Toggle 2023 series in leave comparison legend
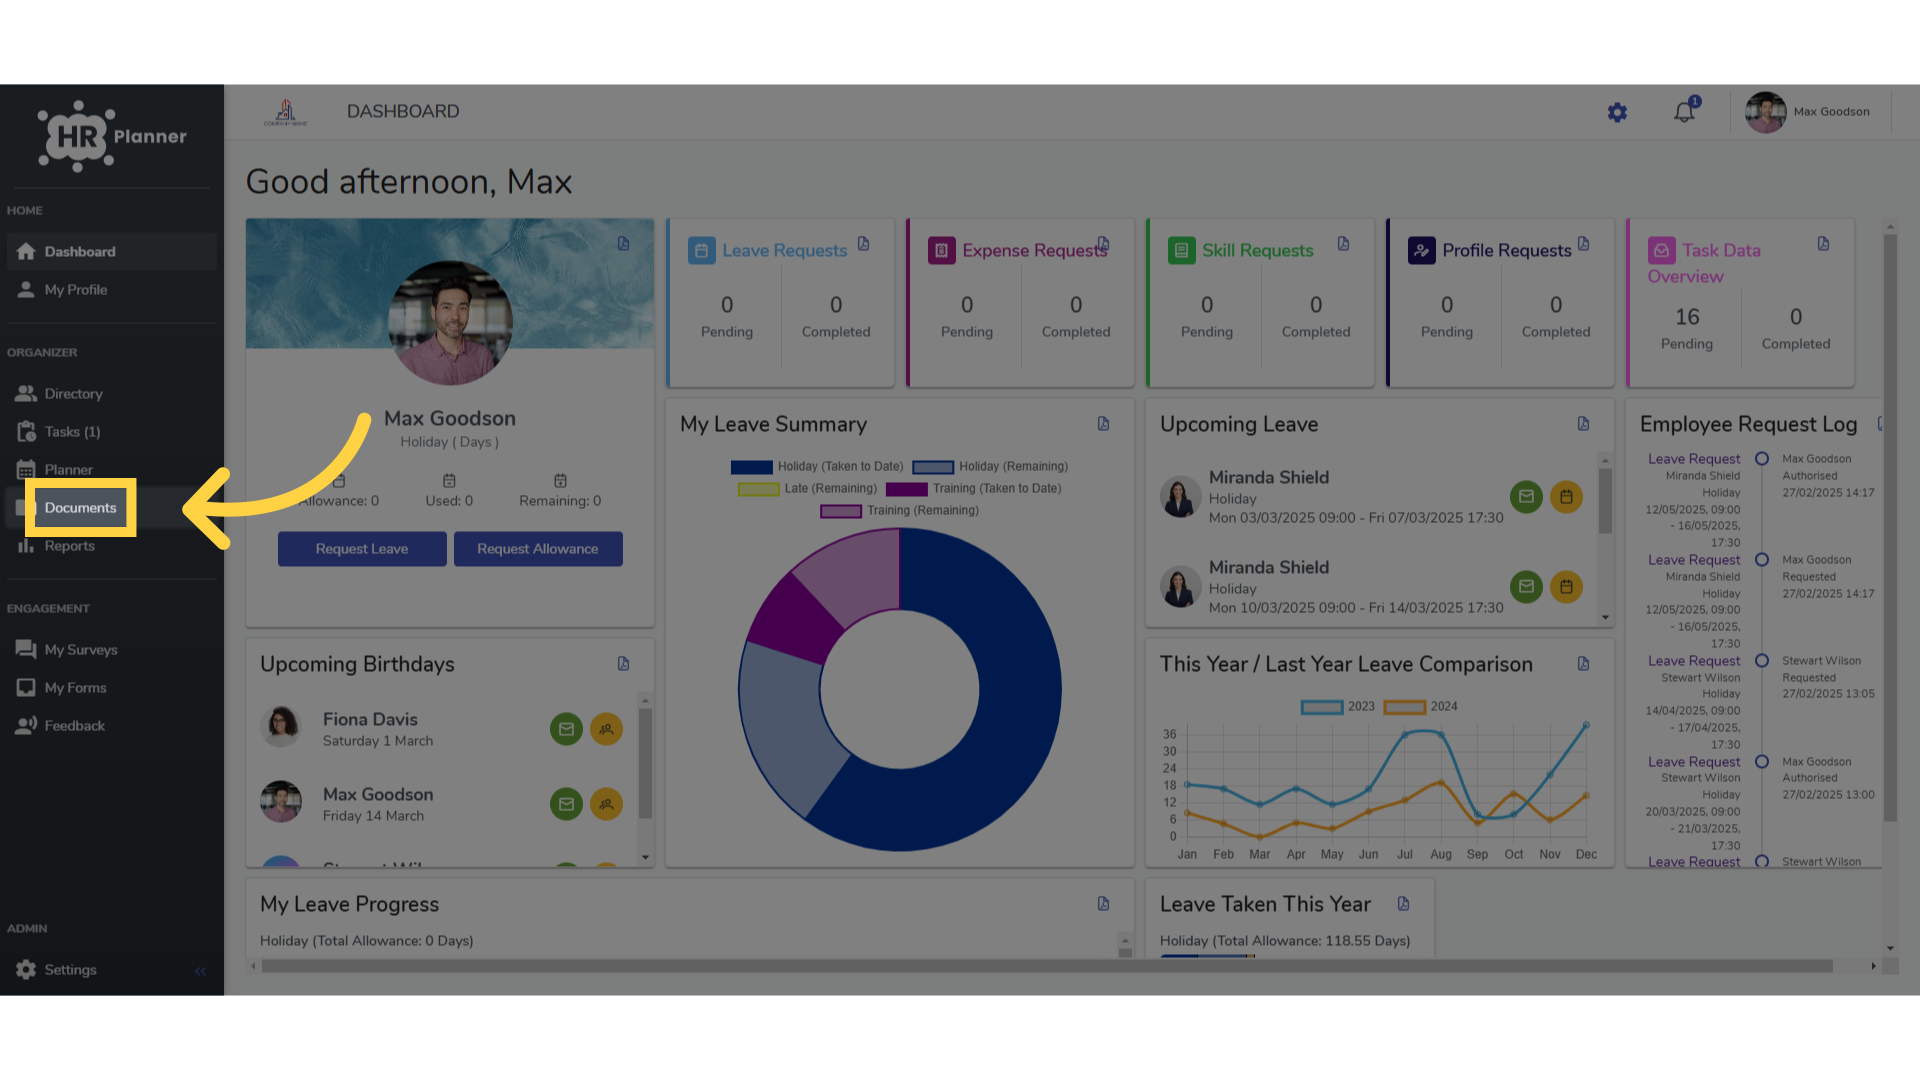The image size is (1920, 1080). (x=1338, y=707)
